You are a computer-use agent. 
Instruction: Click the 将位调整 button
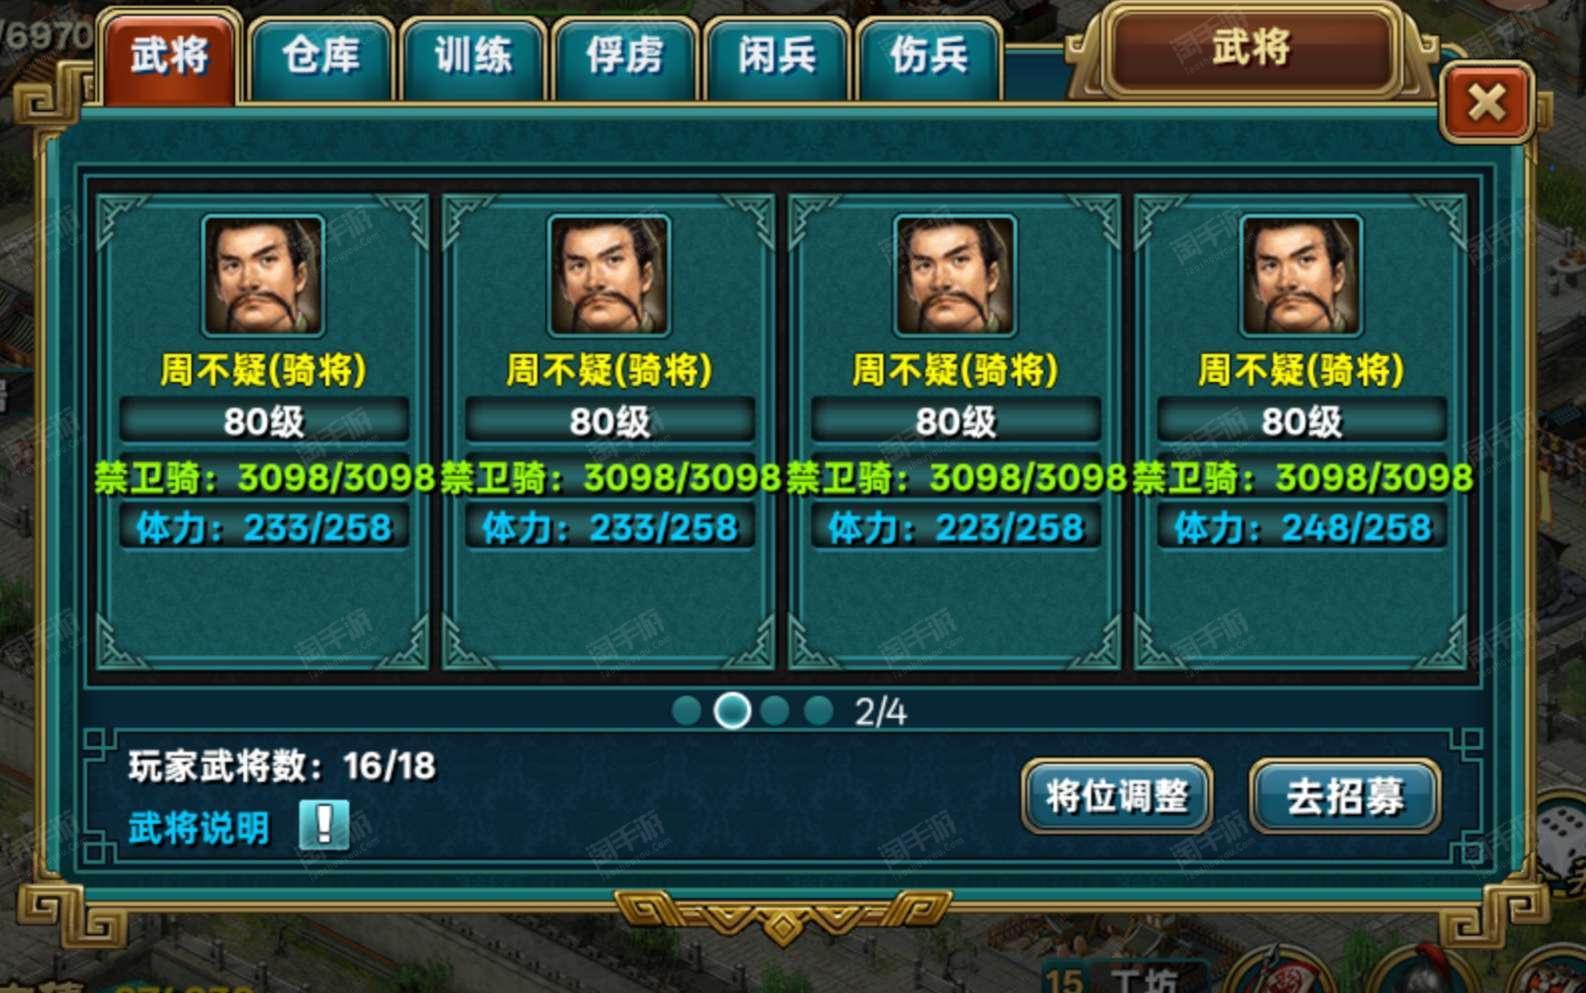click(x=1117, y=796)
